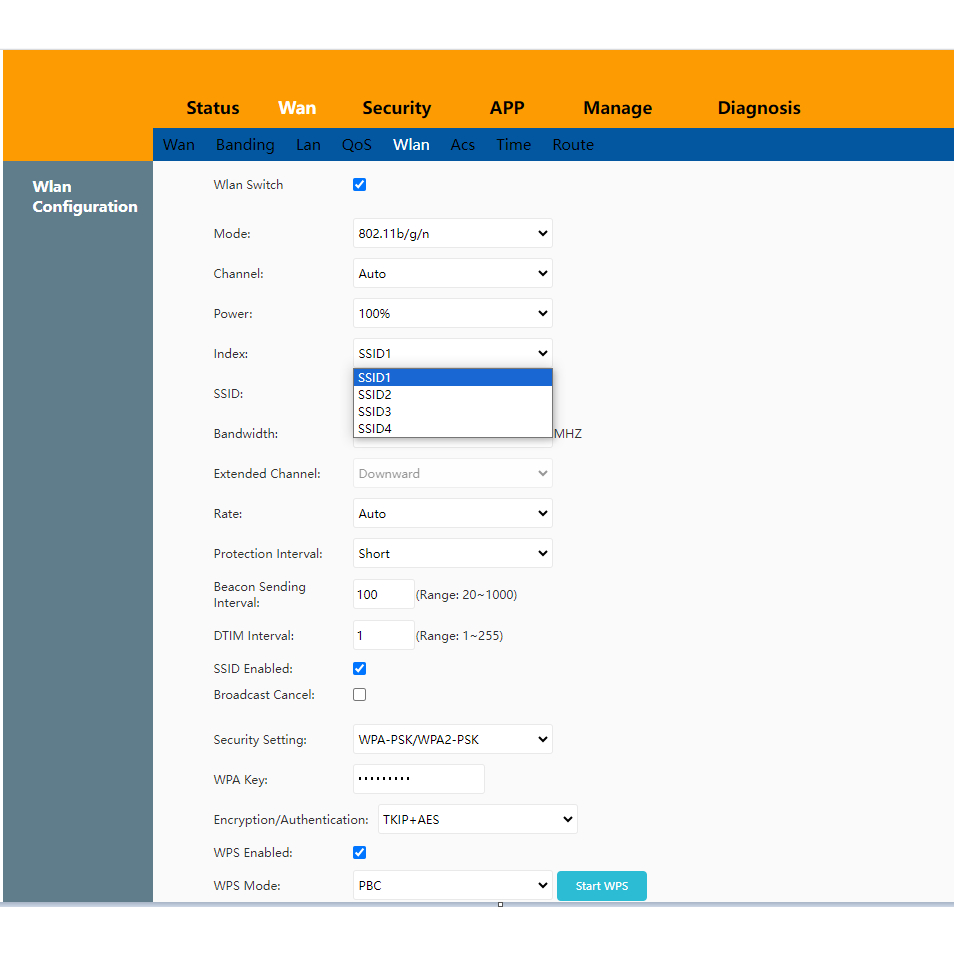Open the Power percentage dropdown

452,314
